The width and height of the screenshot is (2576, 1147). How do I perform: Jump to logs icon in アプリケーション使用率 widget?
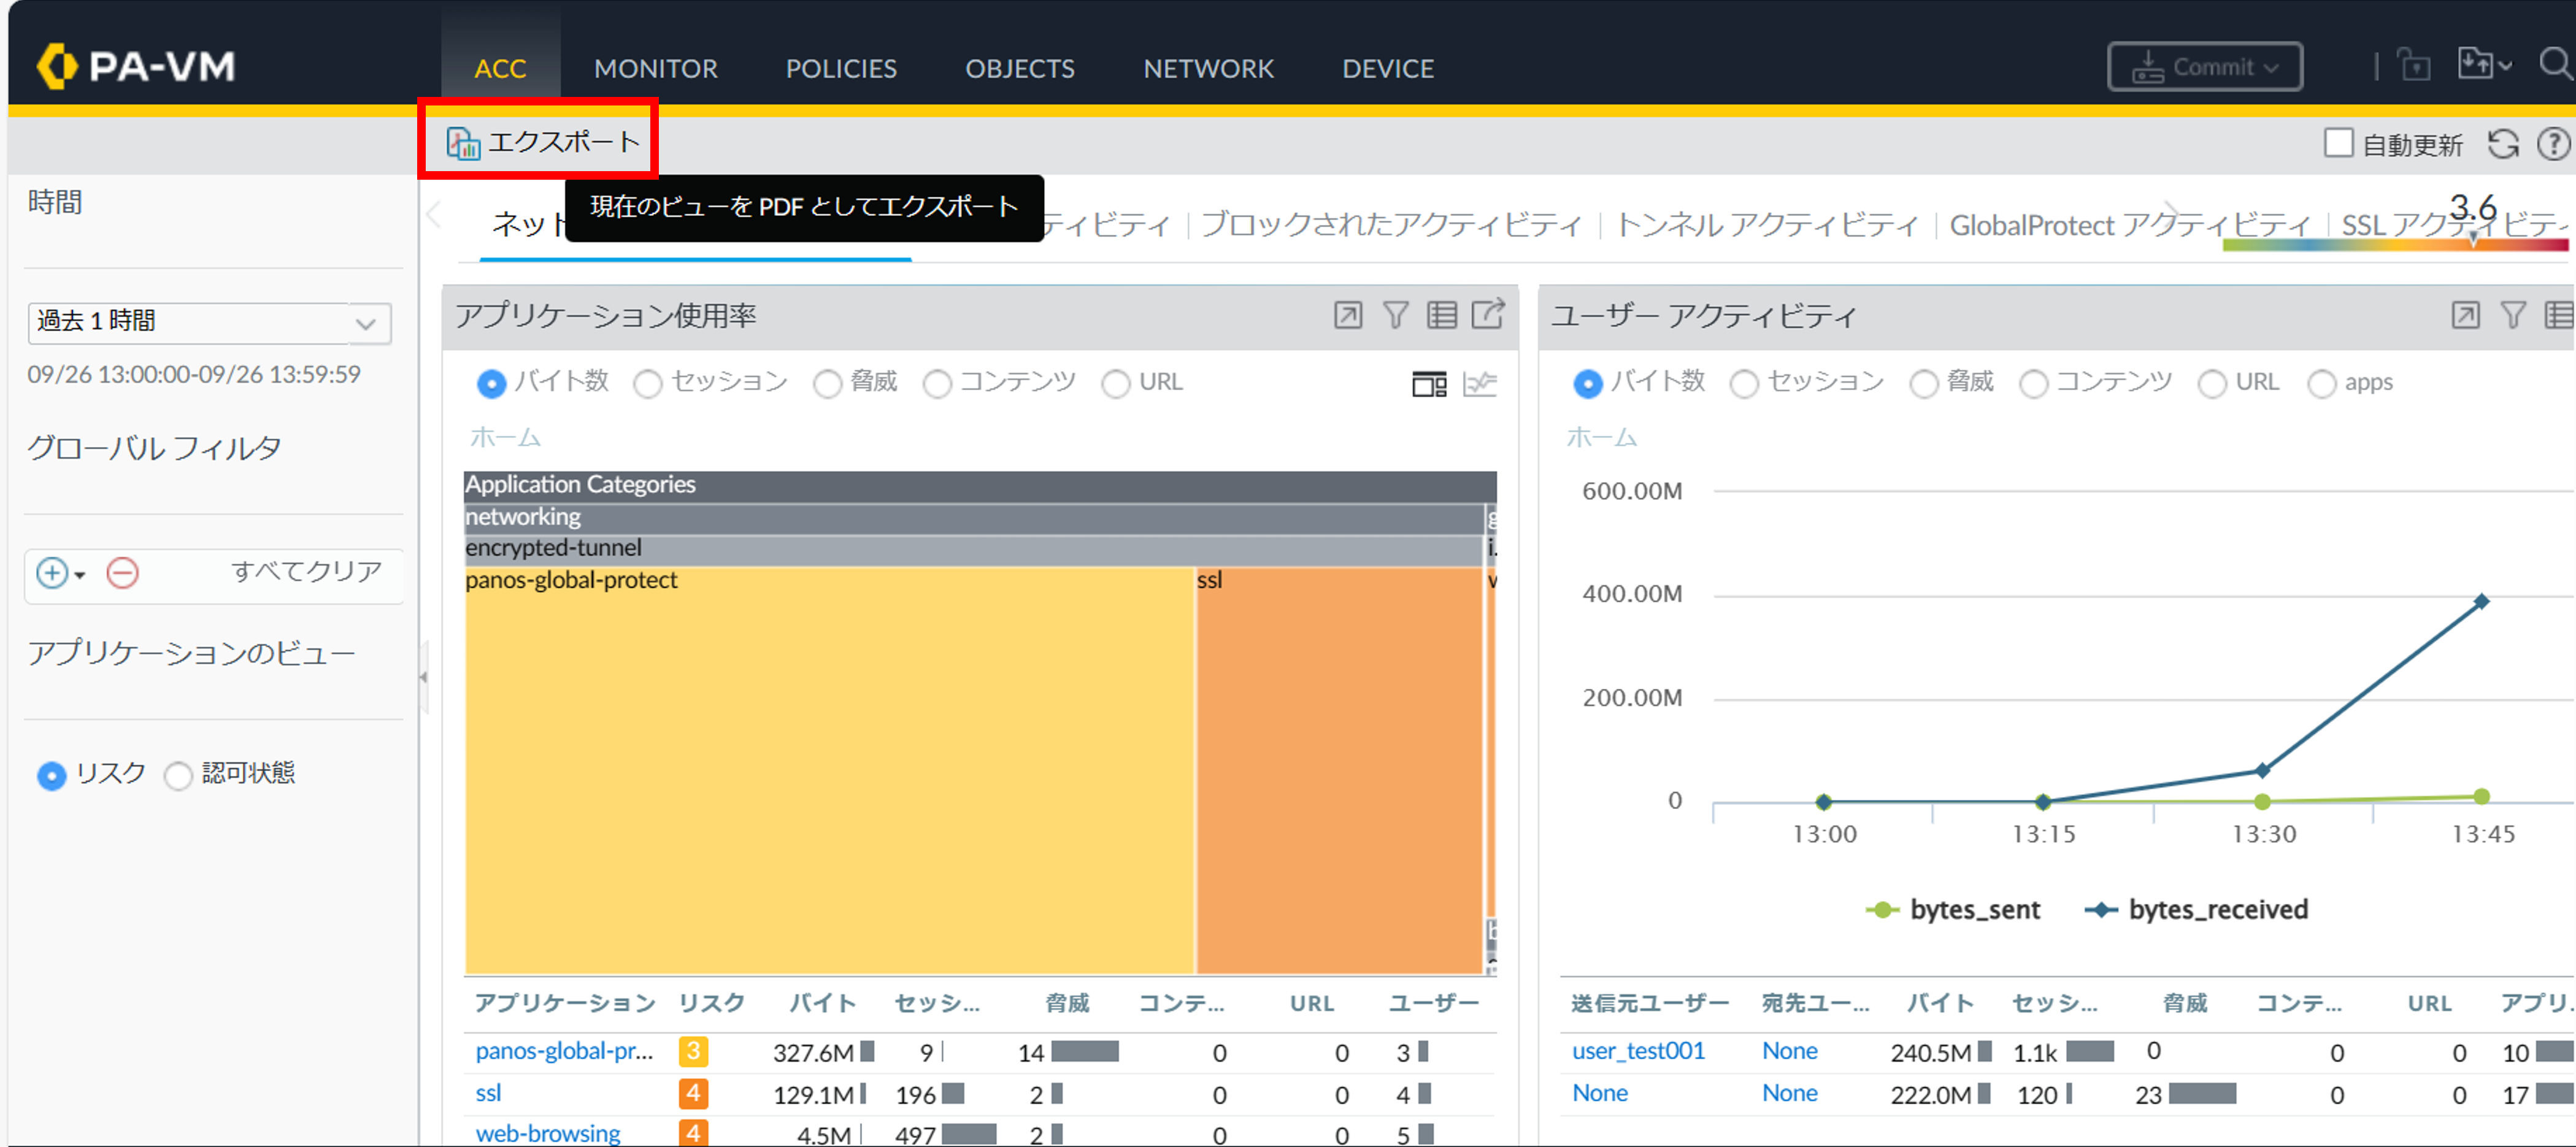coord(1441,316)
